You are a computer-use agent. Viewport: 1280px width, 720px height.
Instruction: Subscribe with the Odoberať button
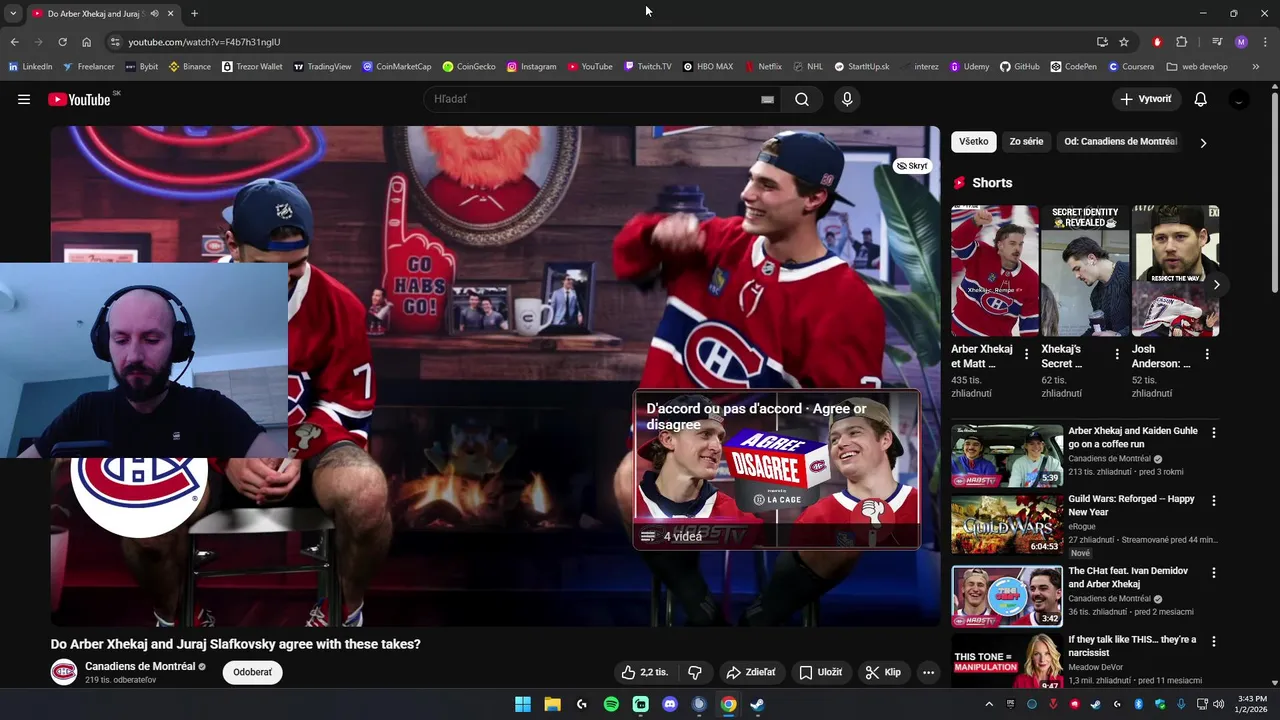pyautogui.click(x=252, y=672)
